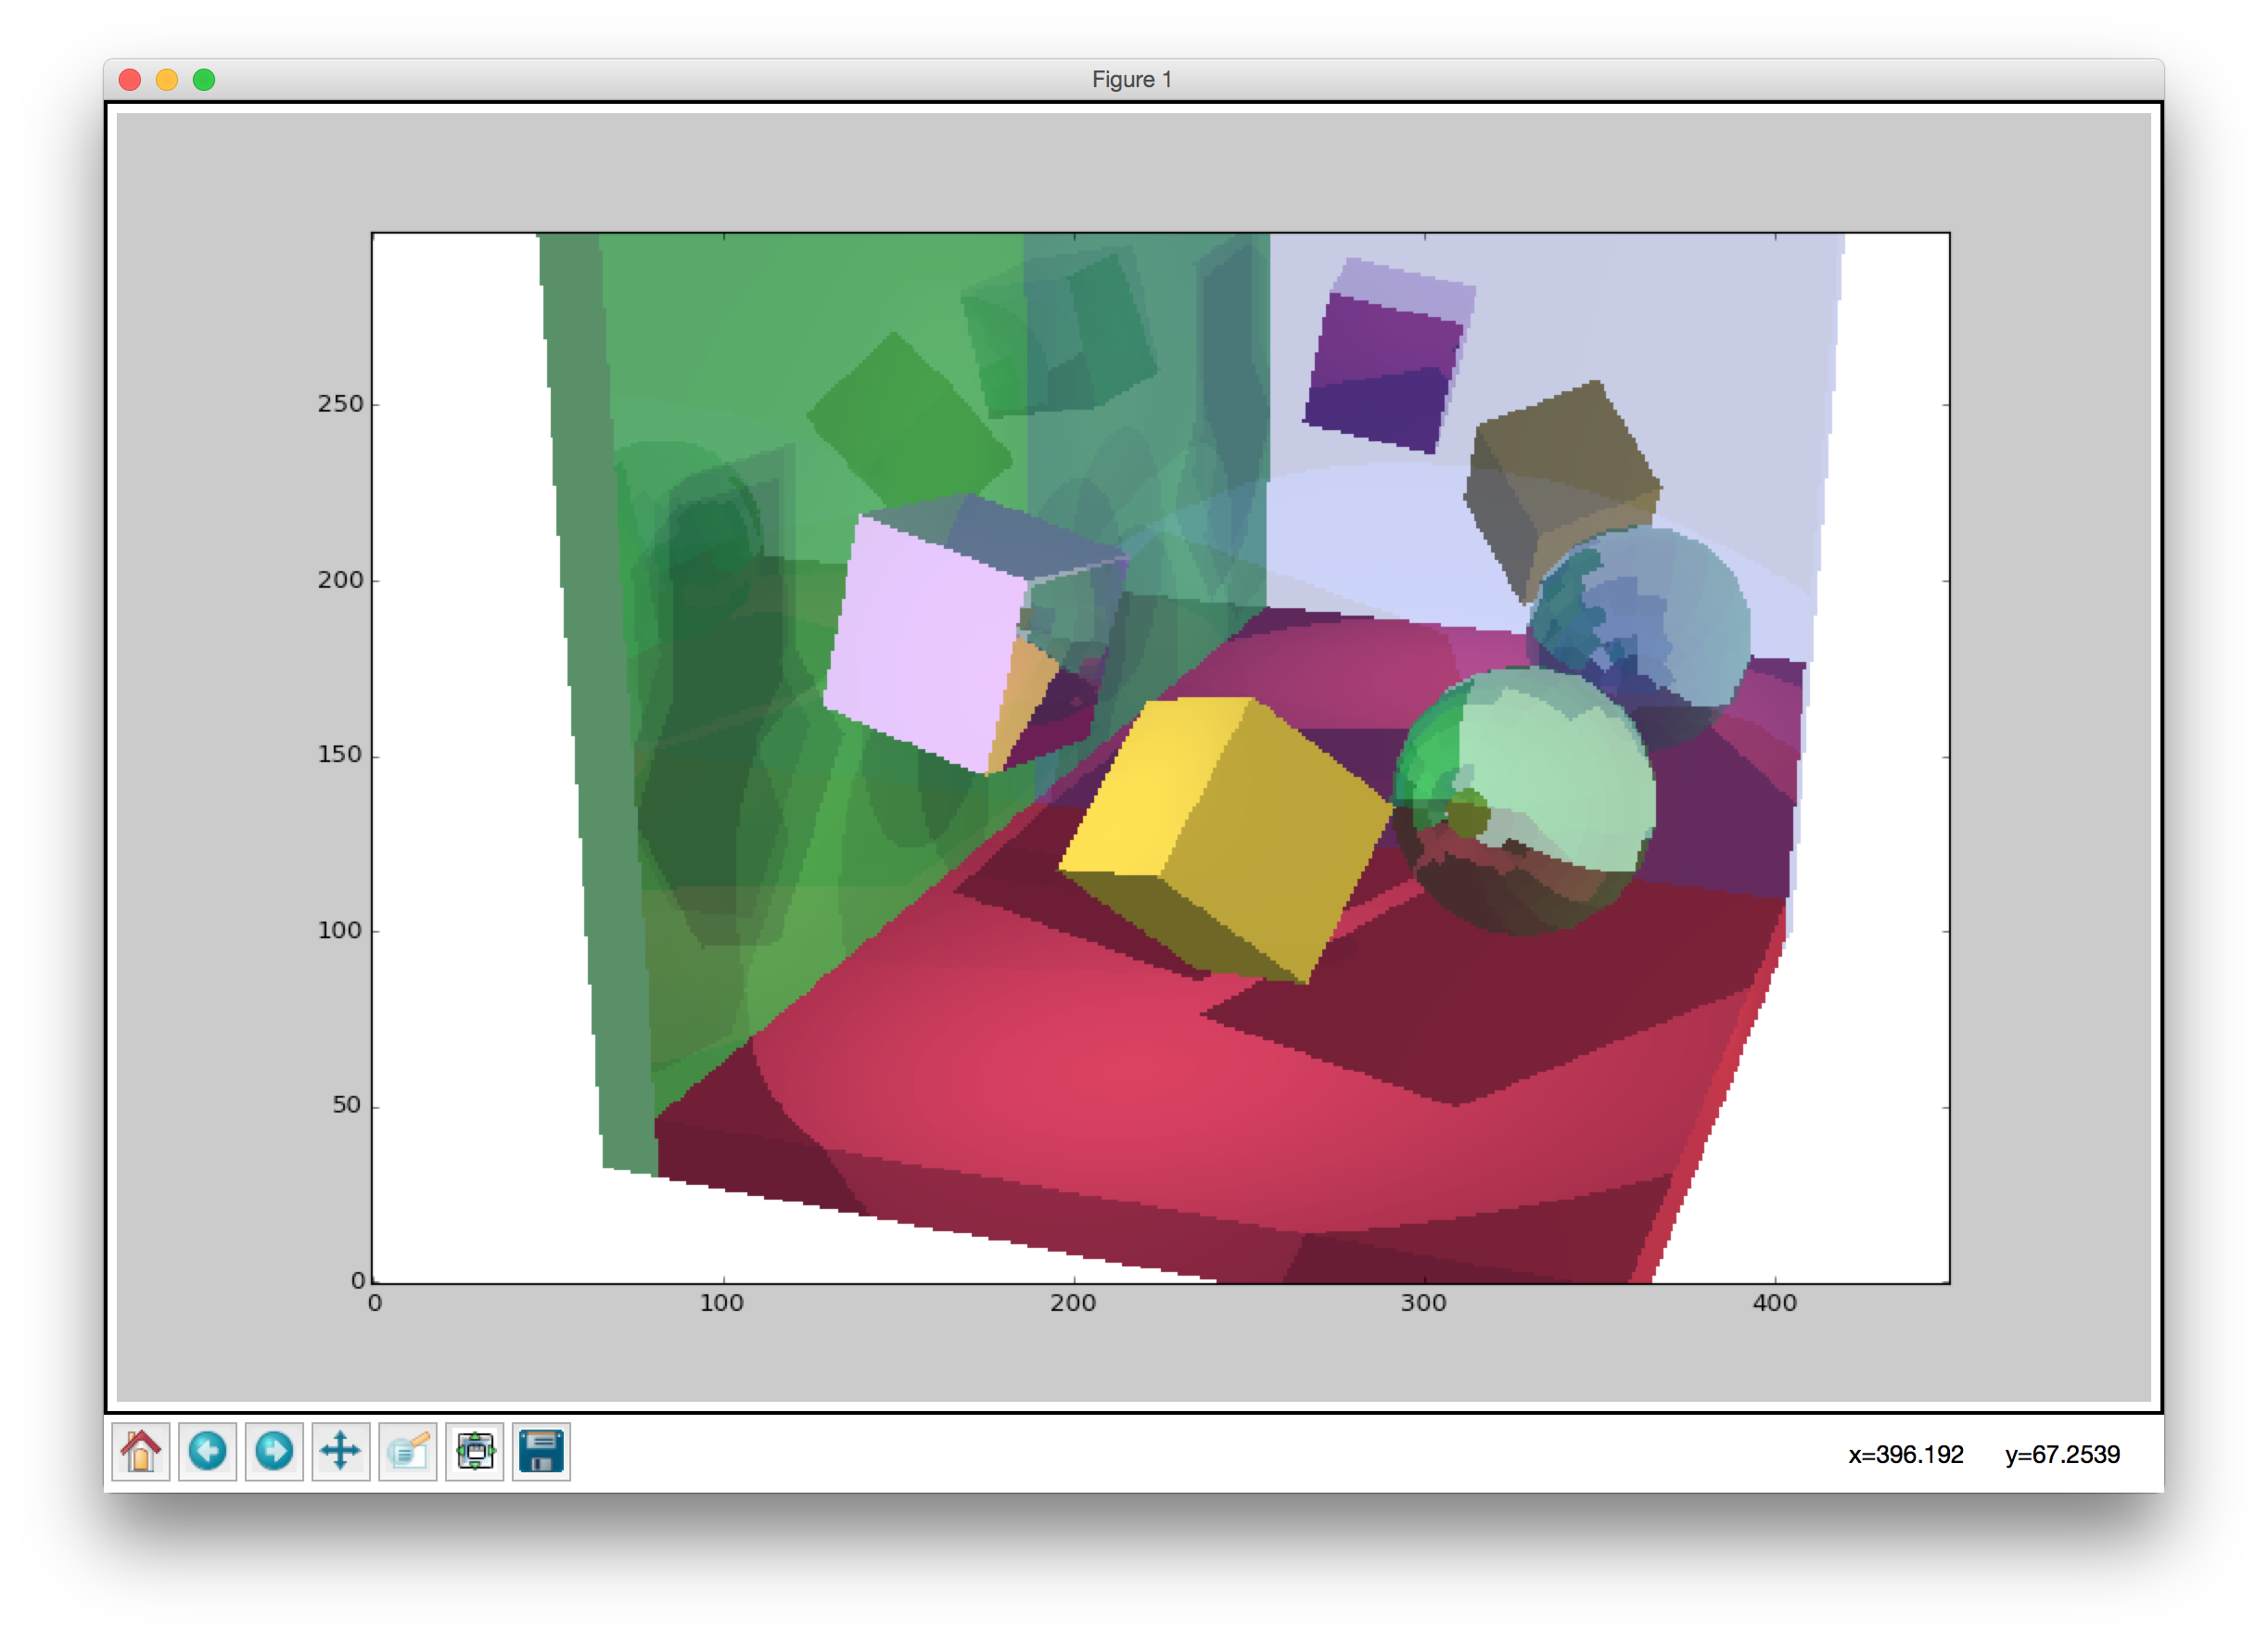This screenshot has width=2268, height=1641.
Task: Click the yellow minimize window button
Action: coord(167,80)
